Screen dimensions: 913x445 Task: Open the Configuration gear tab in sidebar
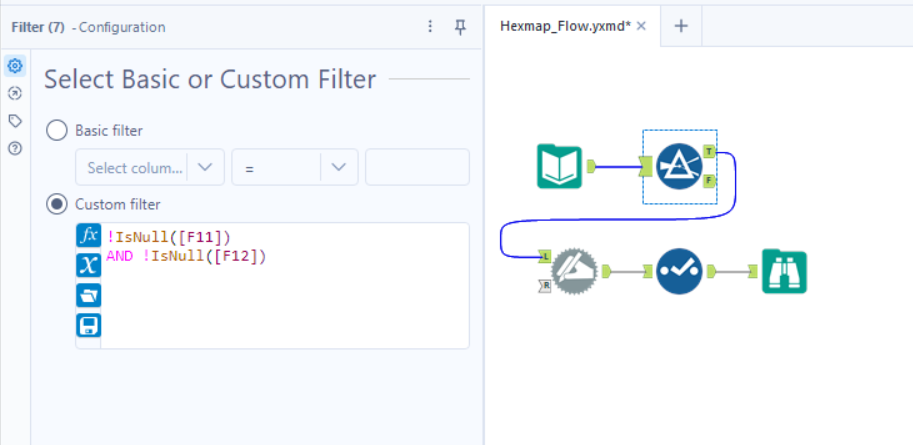(x=15, y=66)
